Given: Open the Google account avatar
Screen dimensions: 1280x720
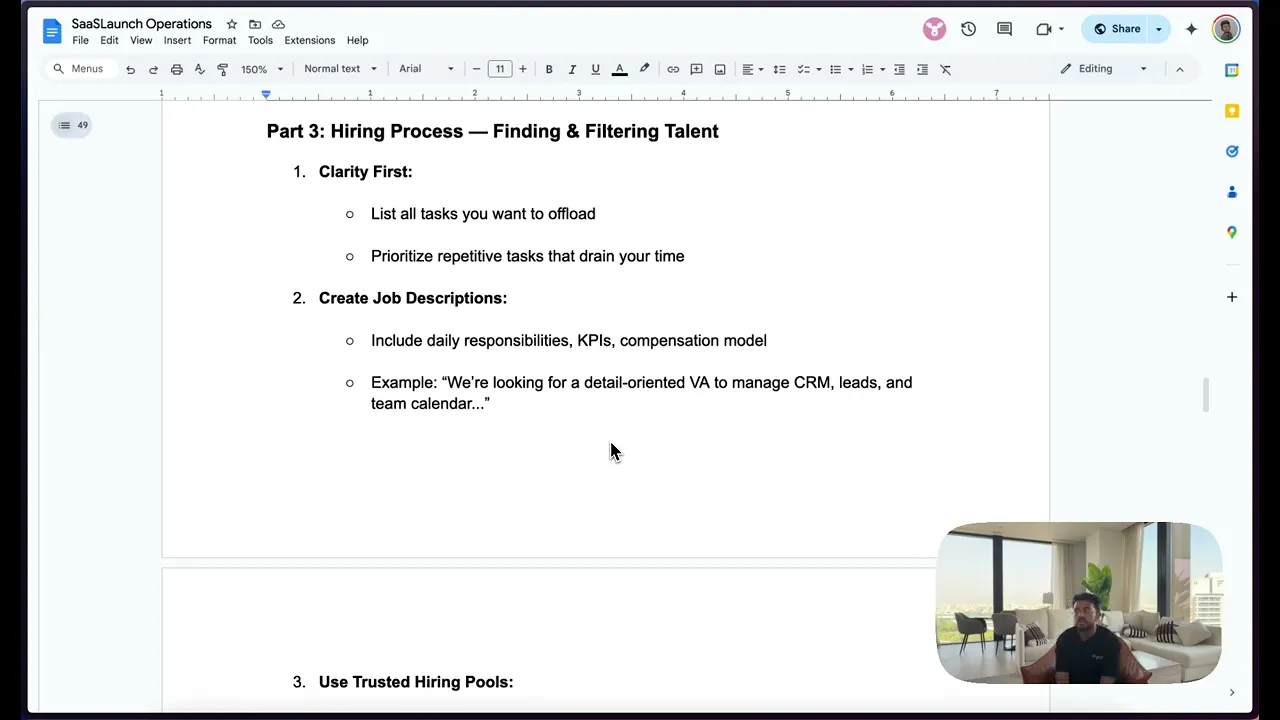Looking at the screenshot, I should click(x=1226, y=29).
